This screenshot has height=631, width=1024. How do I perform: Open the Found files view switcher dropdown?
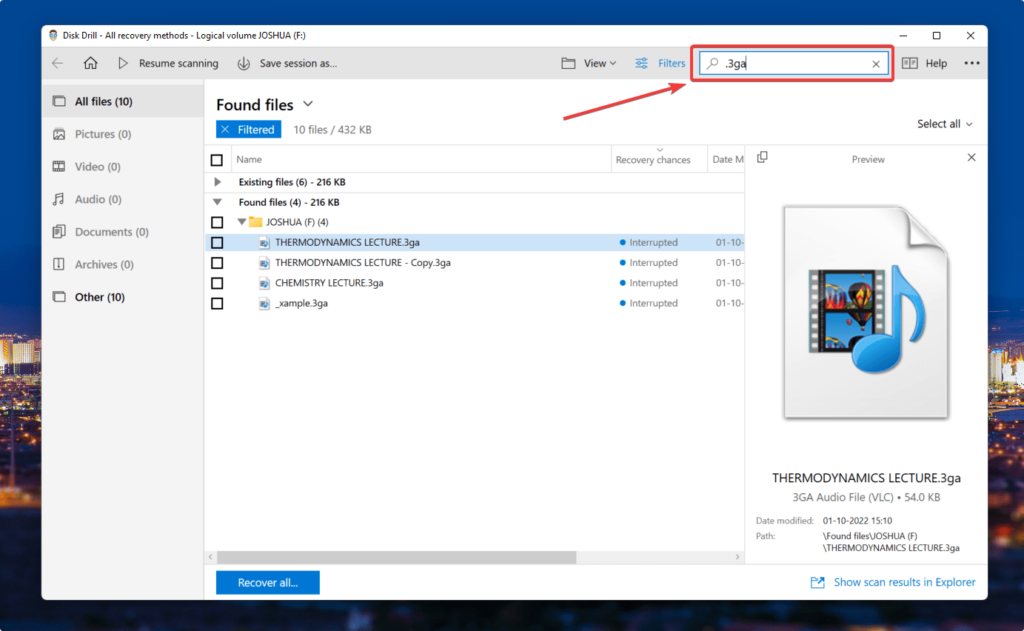[x=306, y=104]
